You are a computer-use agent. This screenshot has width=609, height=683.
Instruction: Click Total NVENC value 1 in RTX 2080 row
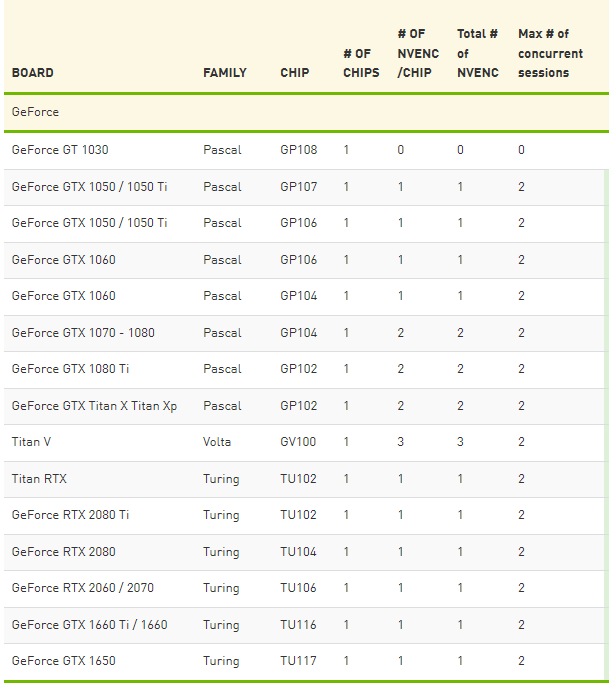460,552
